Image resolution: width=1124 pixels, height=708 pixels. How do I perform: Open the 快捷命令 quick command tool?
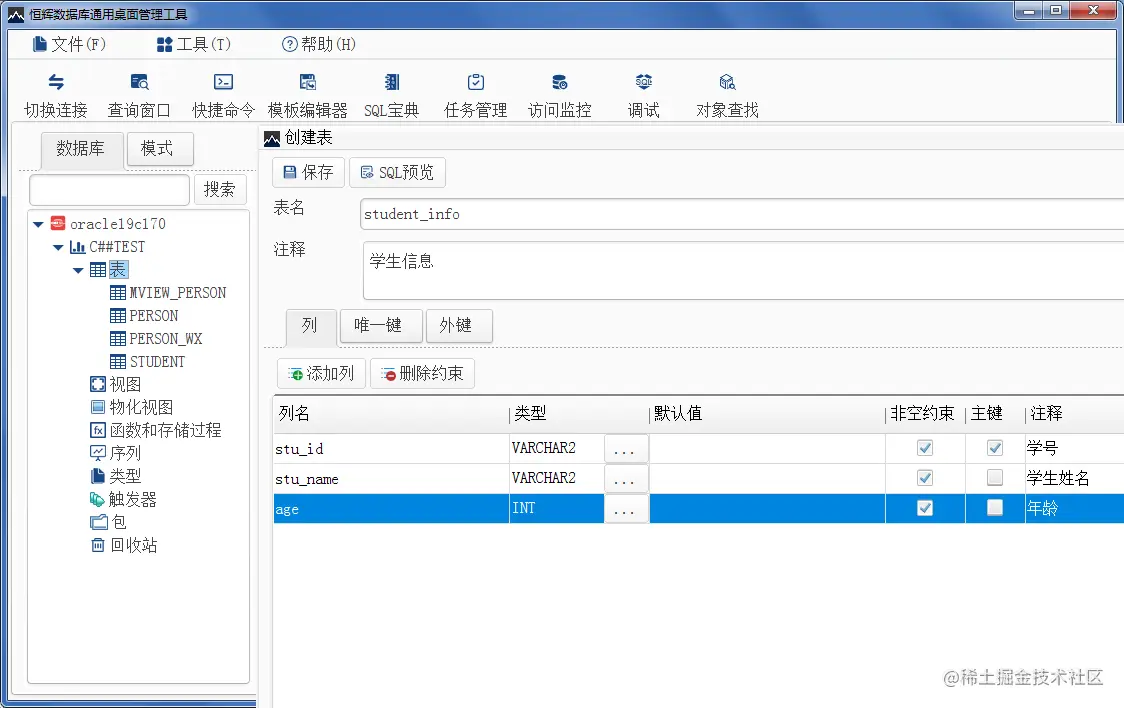point(223,96)
